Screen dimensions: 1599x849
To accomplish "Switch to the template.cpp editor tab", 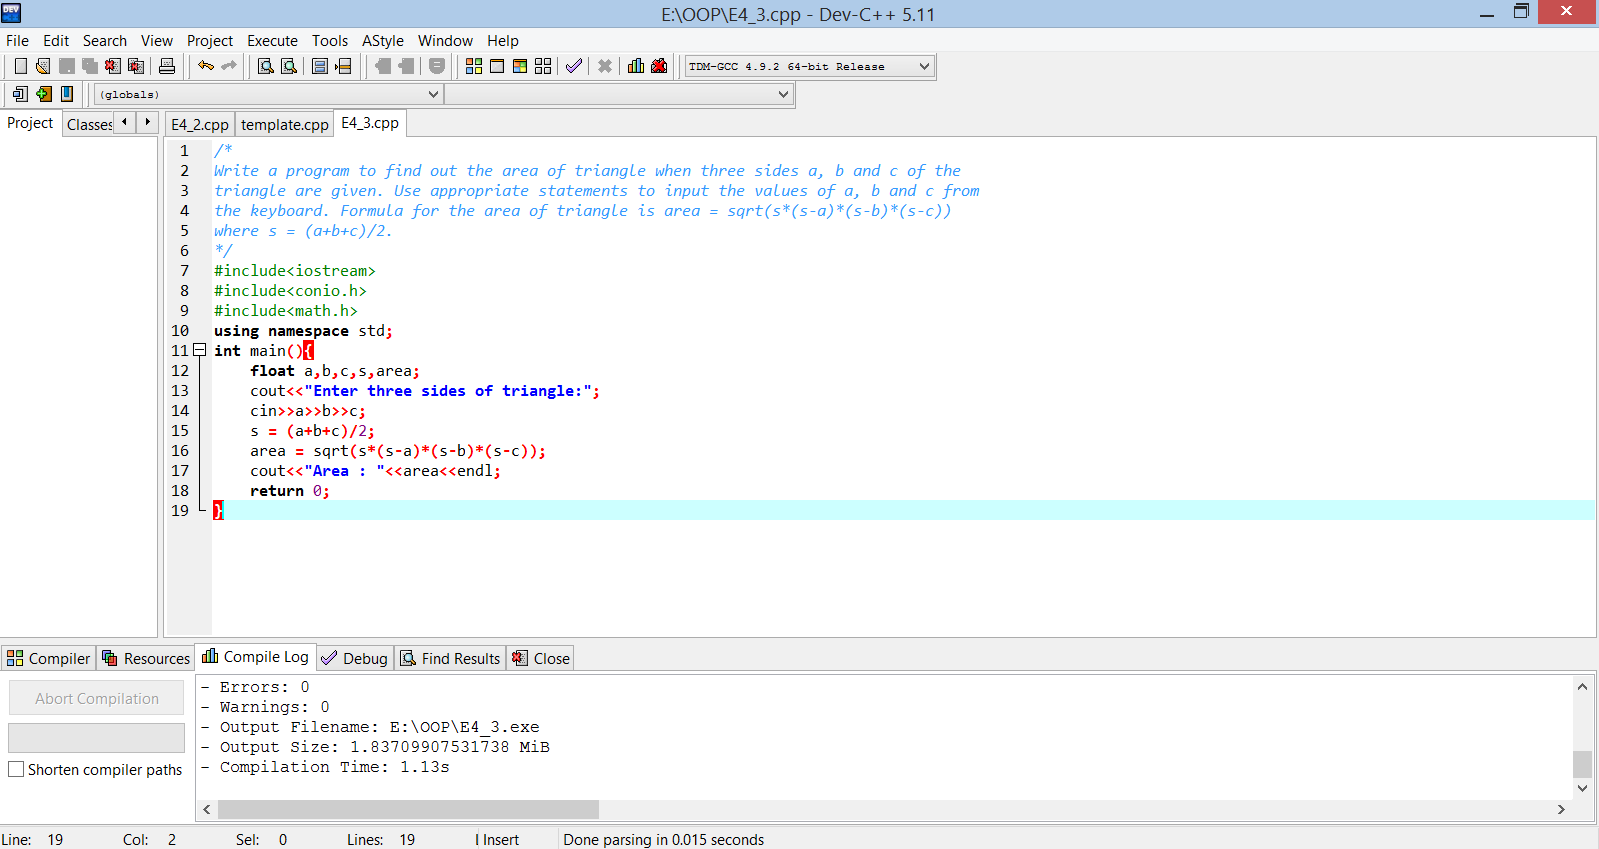I will (x=285, y=125).
